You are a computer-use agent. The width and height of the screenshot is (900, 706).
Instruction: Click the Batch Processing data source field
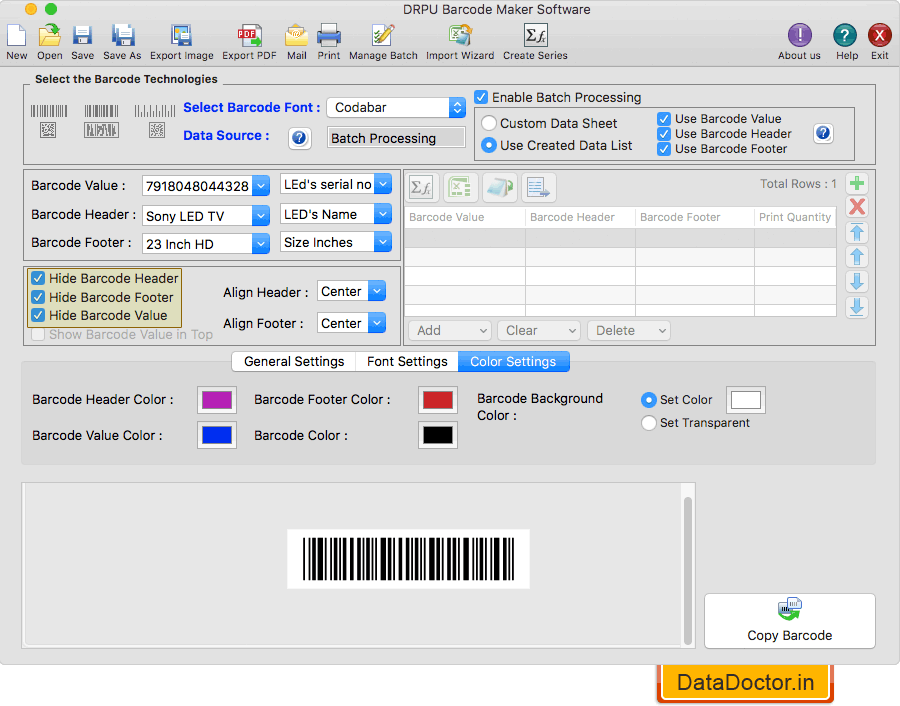[x=396, y=138]
